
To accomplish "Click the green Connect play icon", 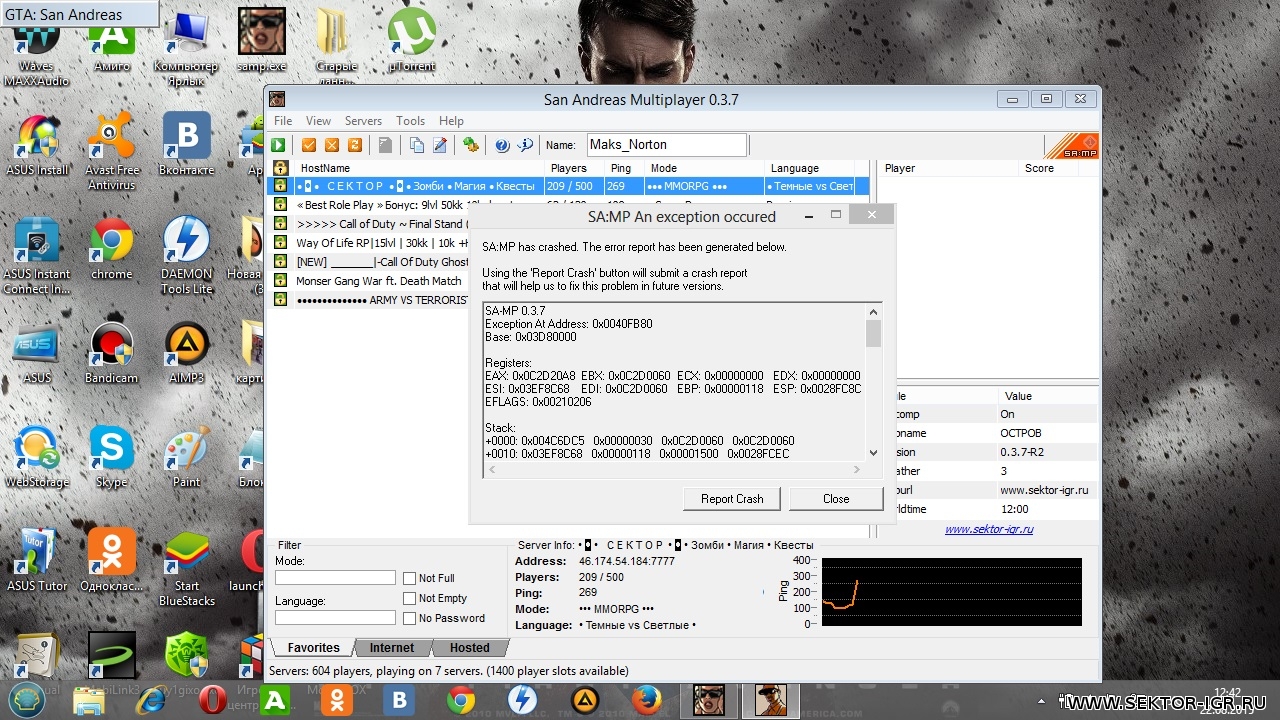I will (278, 145).
